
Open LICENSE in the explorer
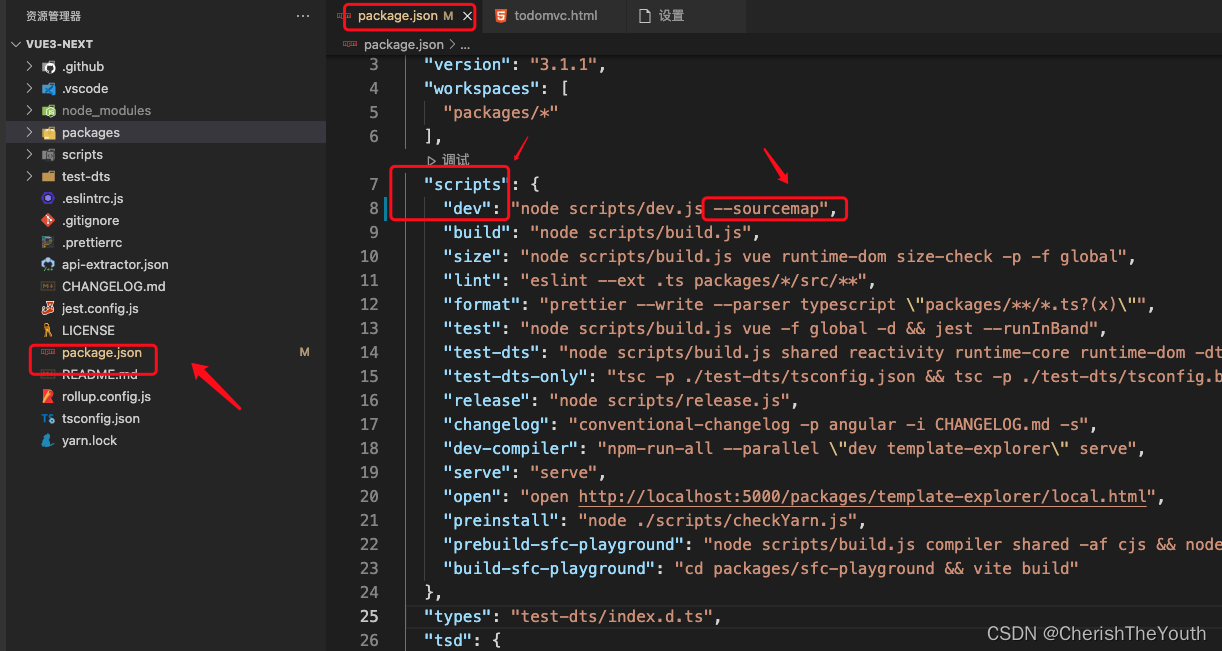click(88, 330)
